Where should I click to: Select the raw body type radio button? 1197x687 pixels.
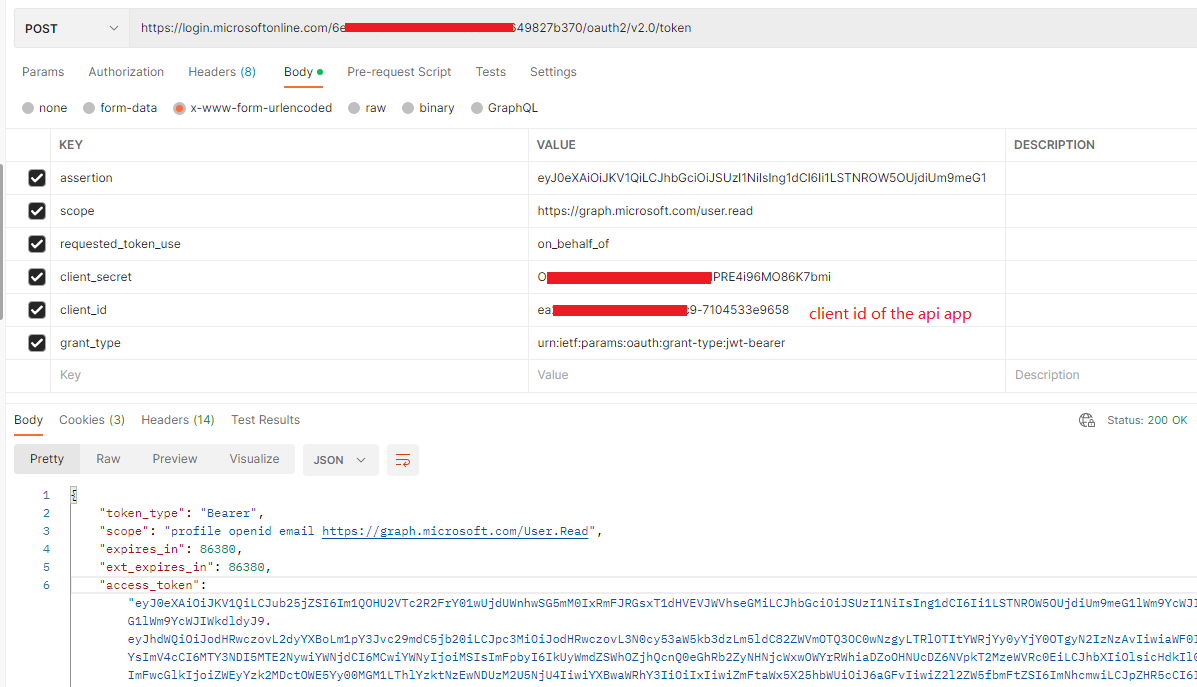point(355,107)
